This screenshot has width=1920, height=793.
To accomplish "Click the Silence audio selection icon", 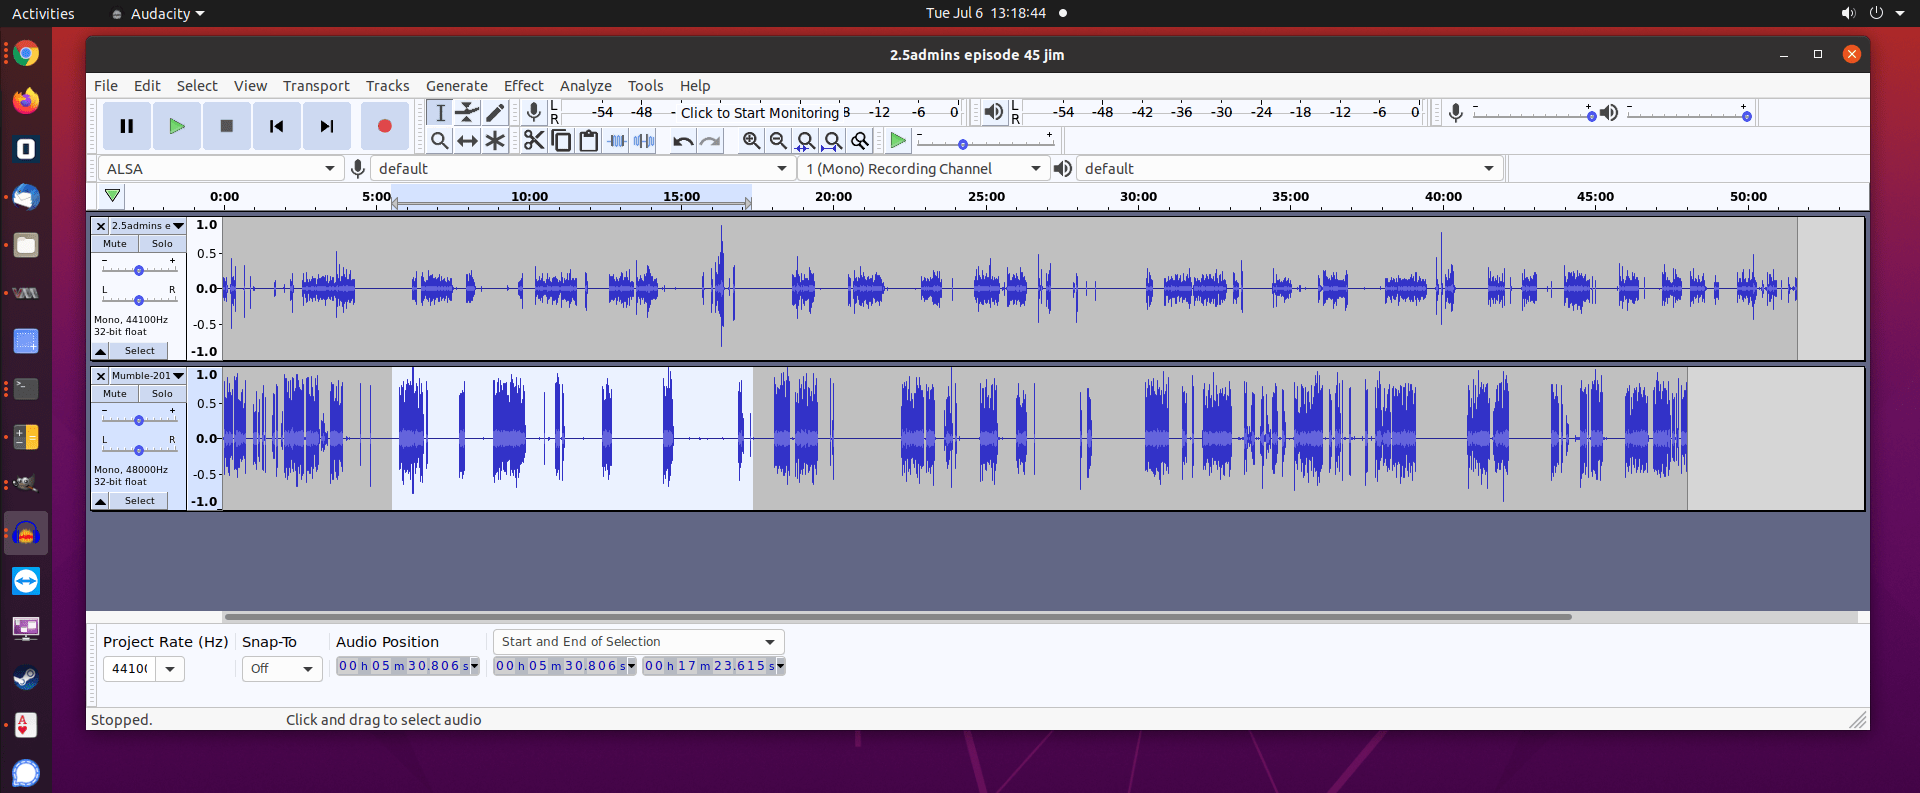I will (x=645, y=141).
